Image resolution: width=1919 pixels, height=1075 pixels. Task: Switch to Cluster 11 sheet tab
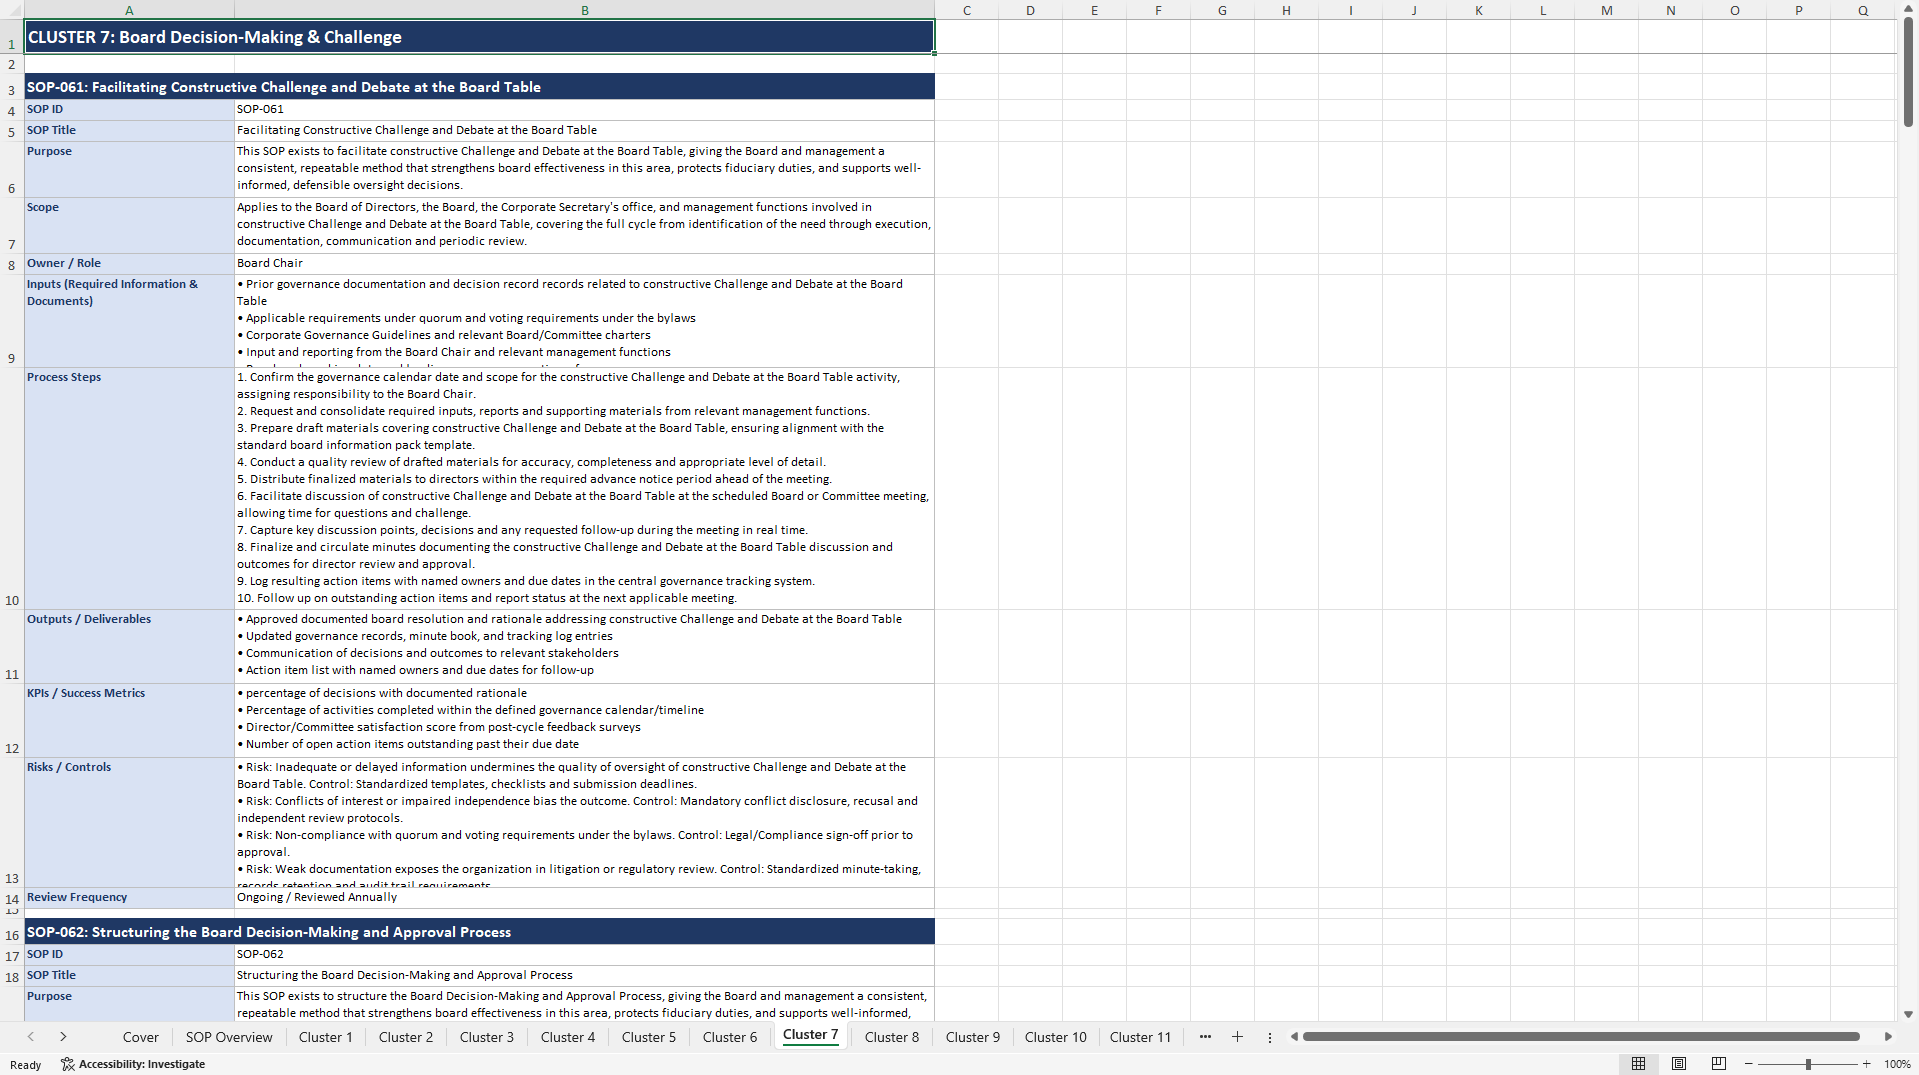[x=1140, y=1037]
